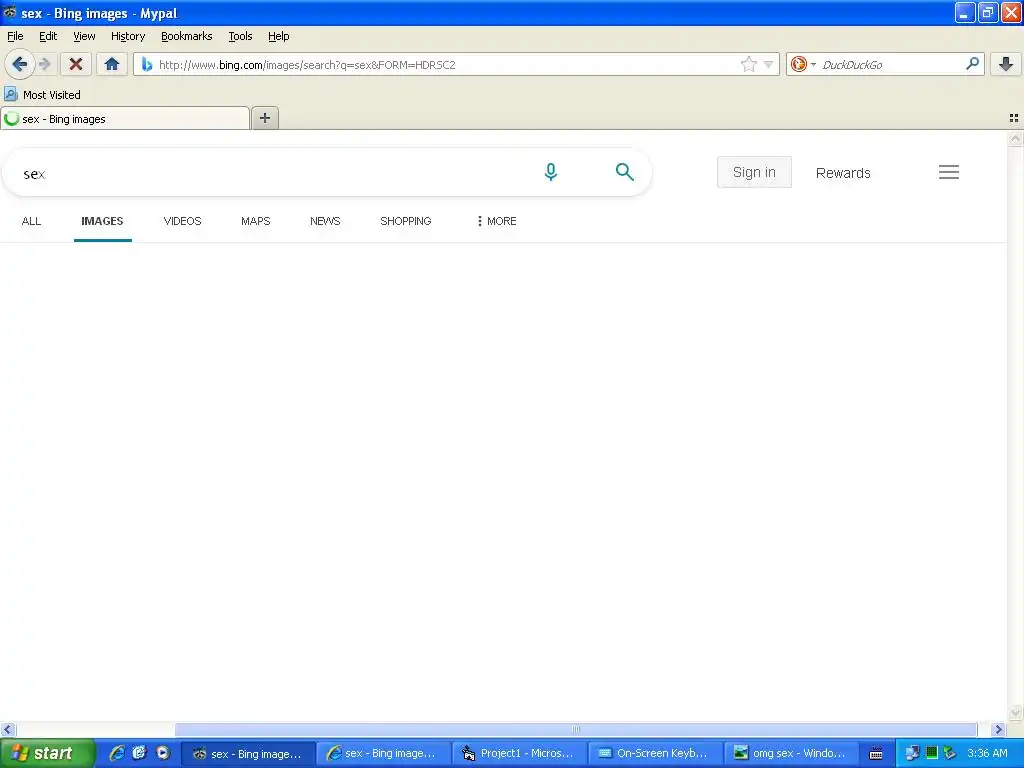Click the network computers tray icon
1024x768 pixels.
[912, 753]
